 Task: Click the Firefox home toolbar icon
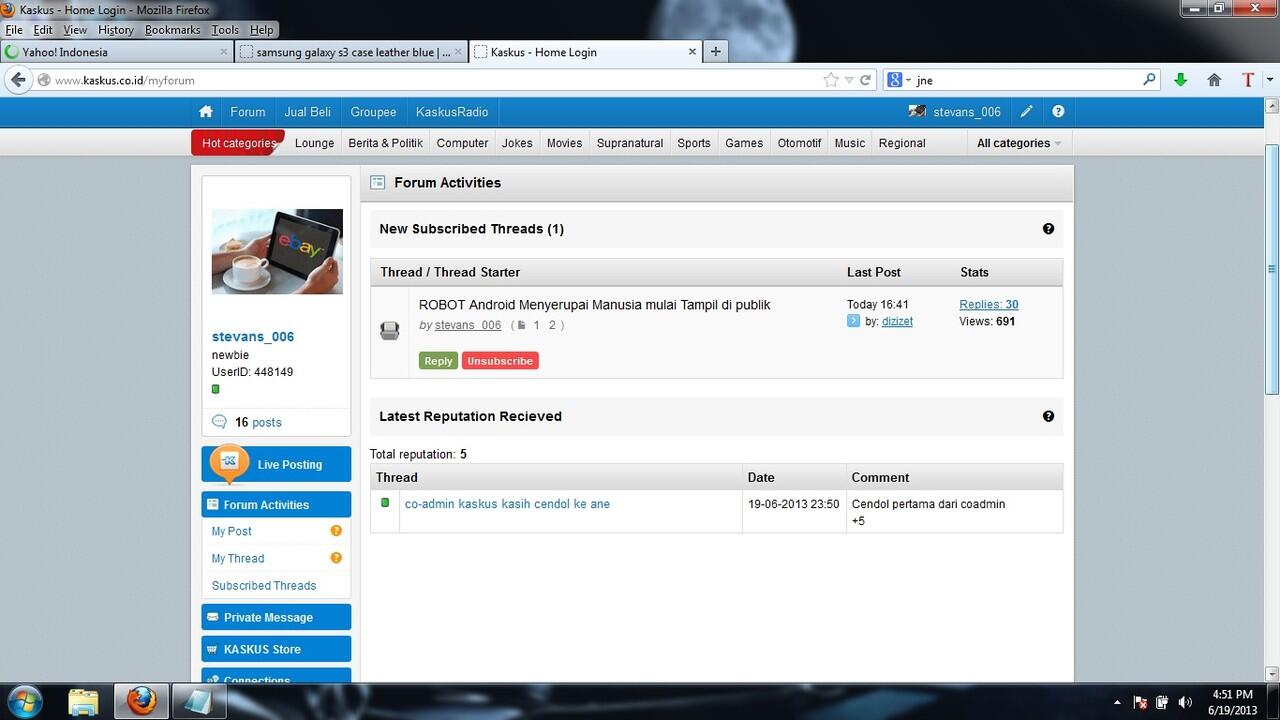click(1214, 80)
